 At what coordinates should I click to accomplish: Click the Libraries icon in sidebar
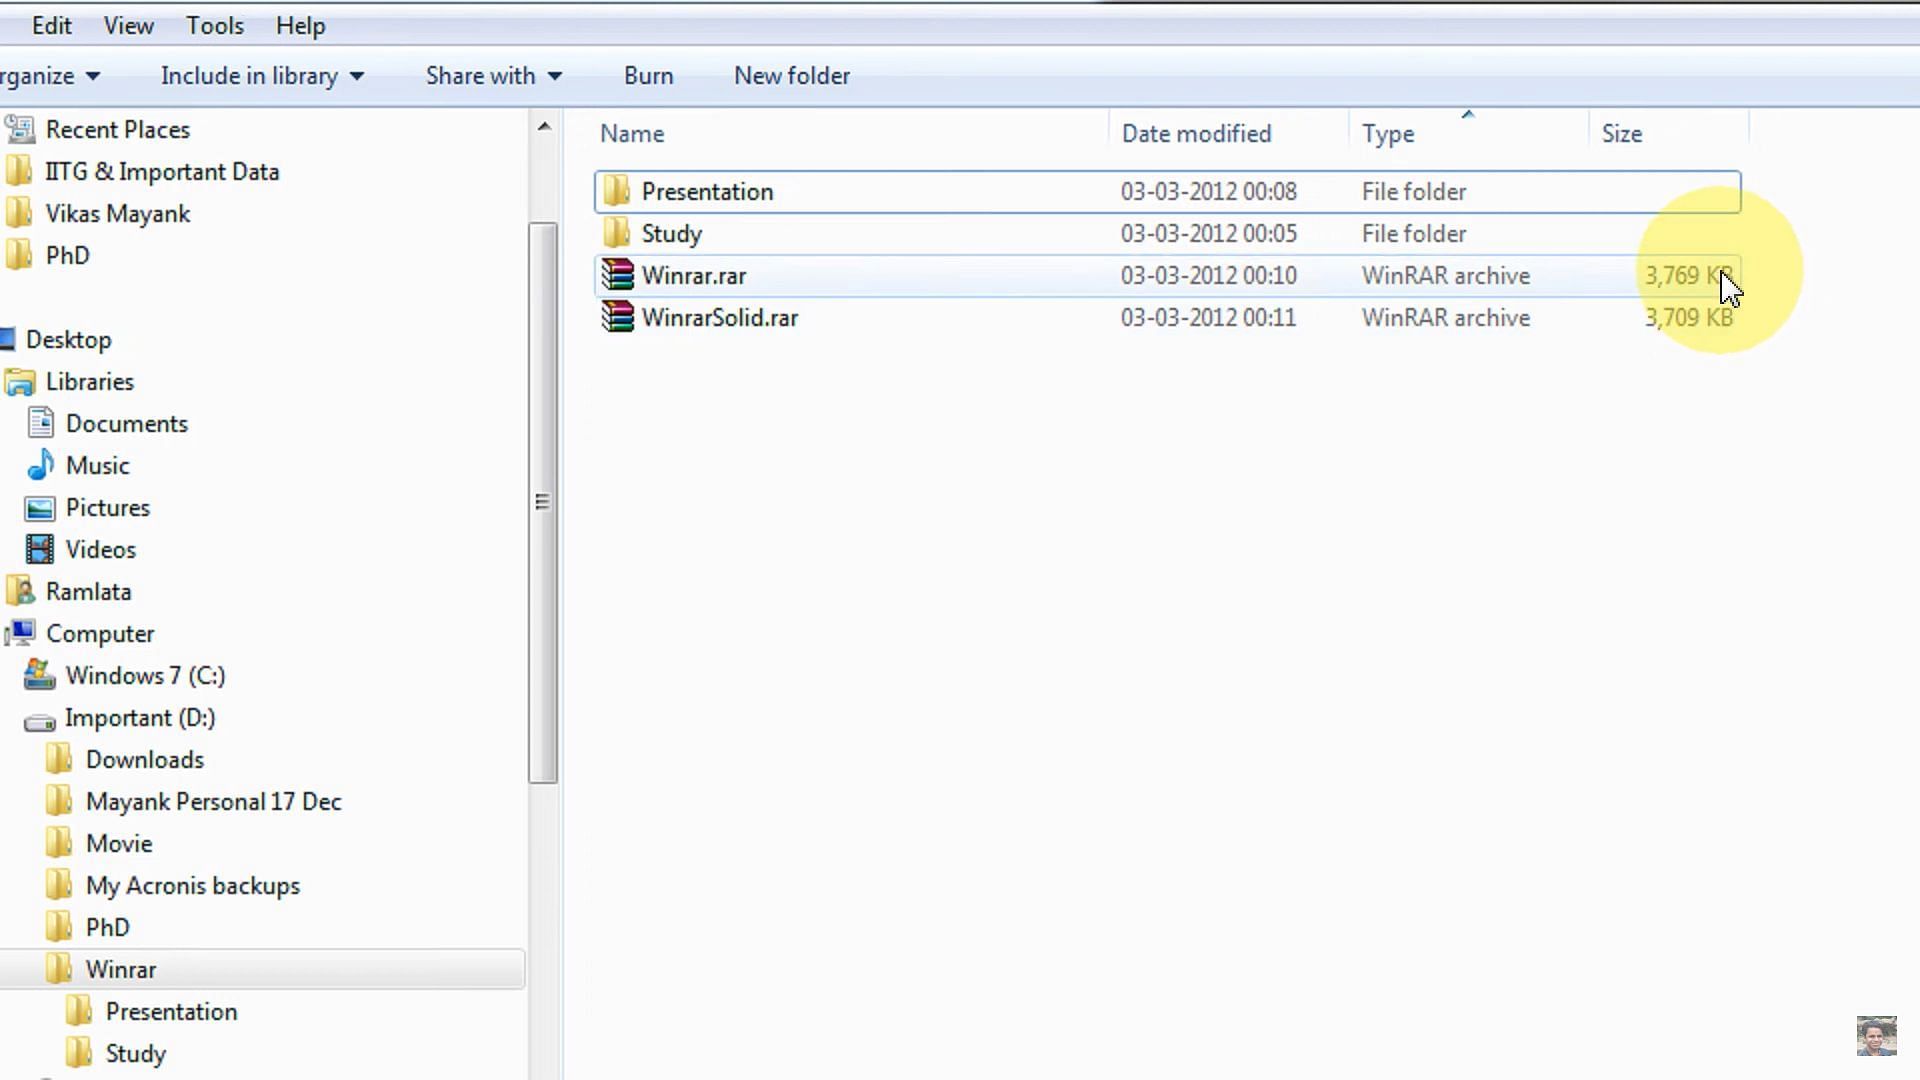(x=20, y=381)
